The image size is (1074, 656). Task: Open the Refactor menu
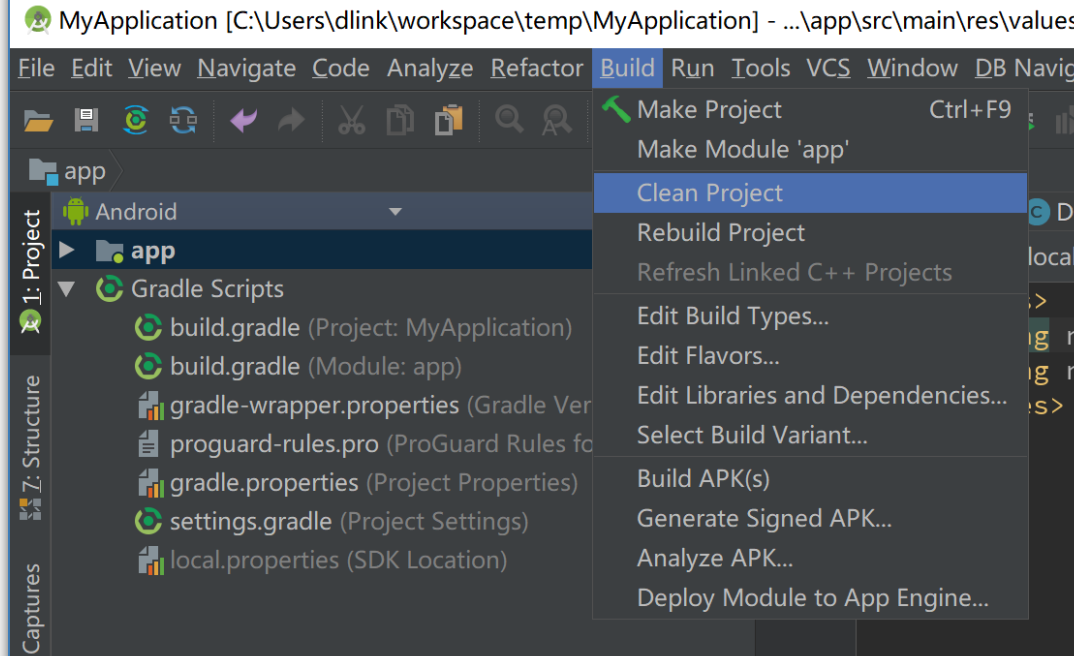(536, 68)
